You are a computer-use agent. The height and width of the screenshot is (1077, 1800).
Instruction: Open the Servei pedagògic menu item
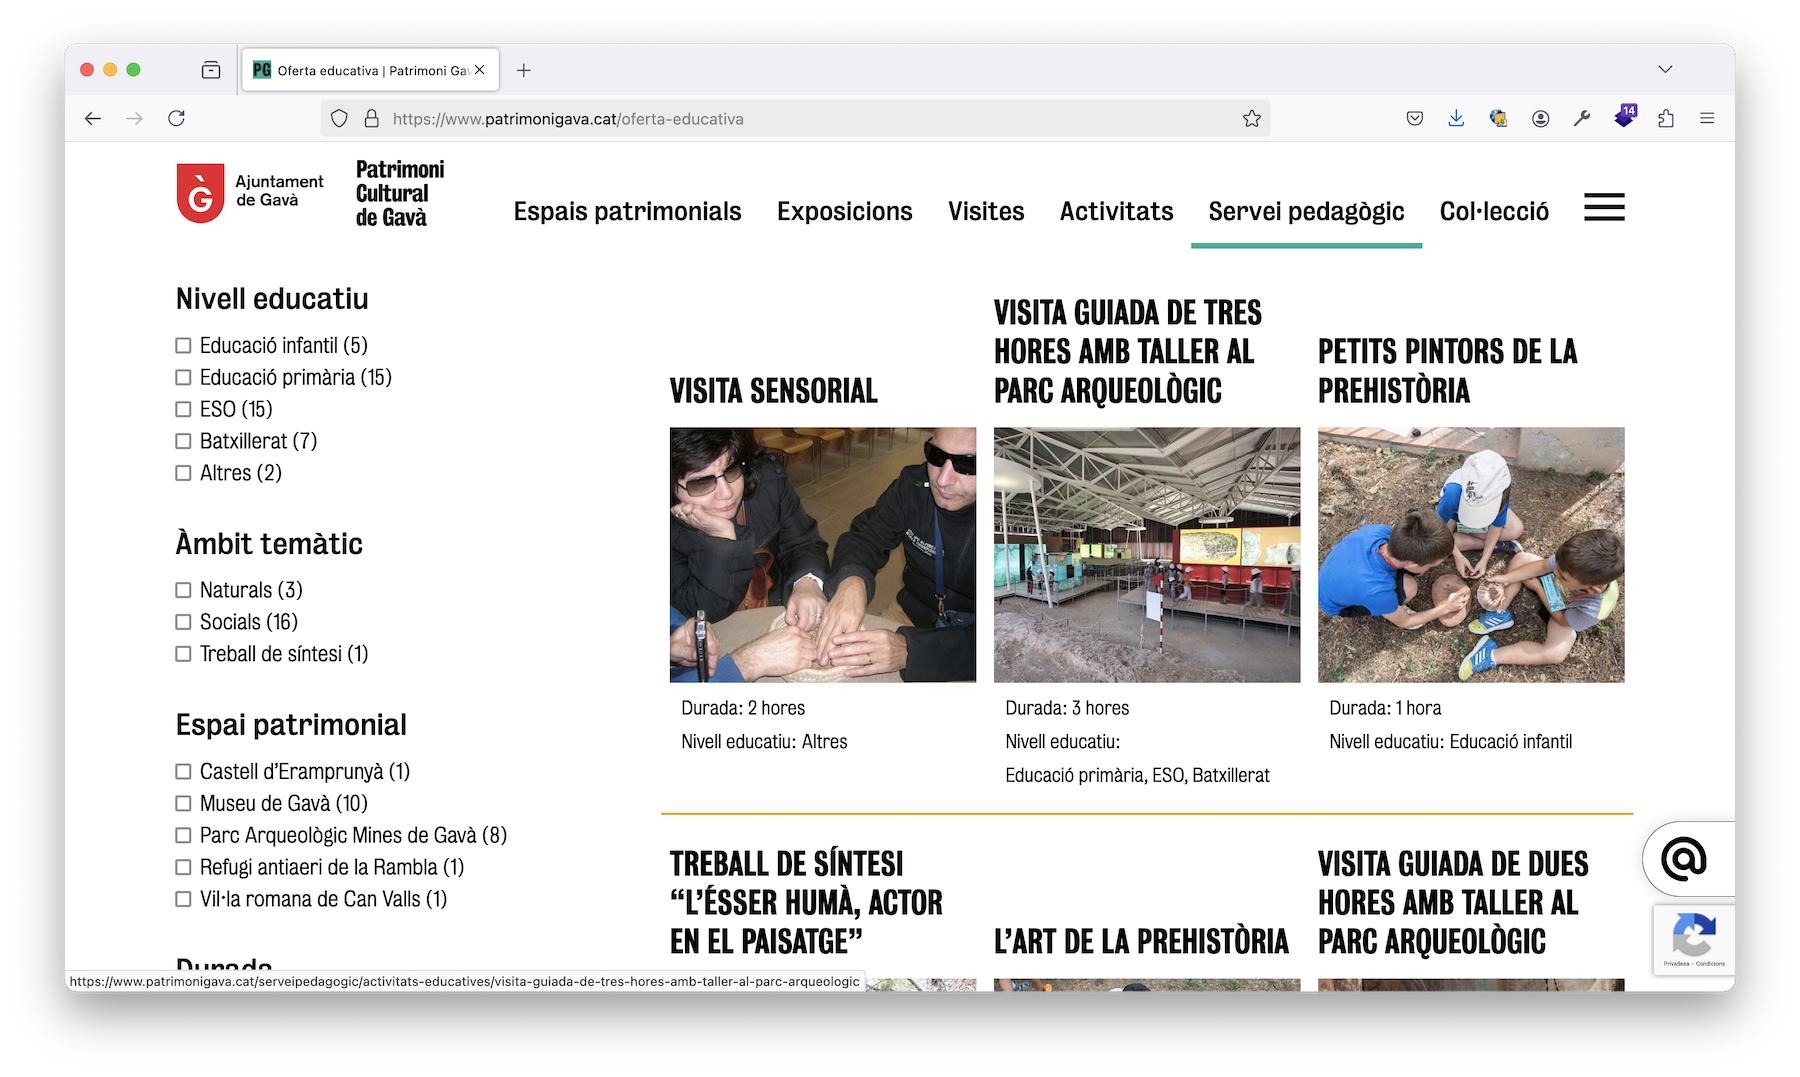point(1305,212)
